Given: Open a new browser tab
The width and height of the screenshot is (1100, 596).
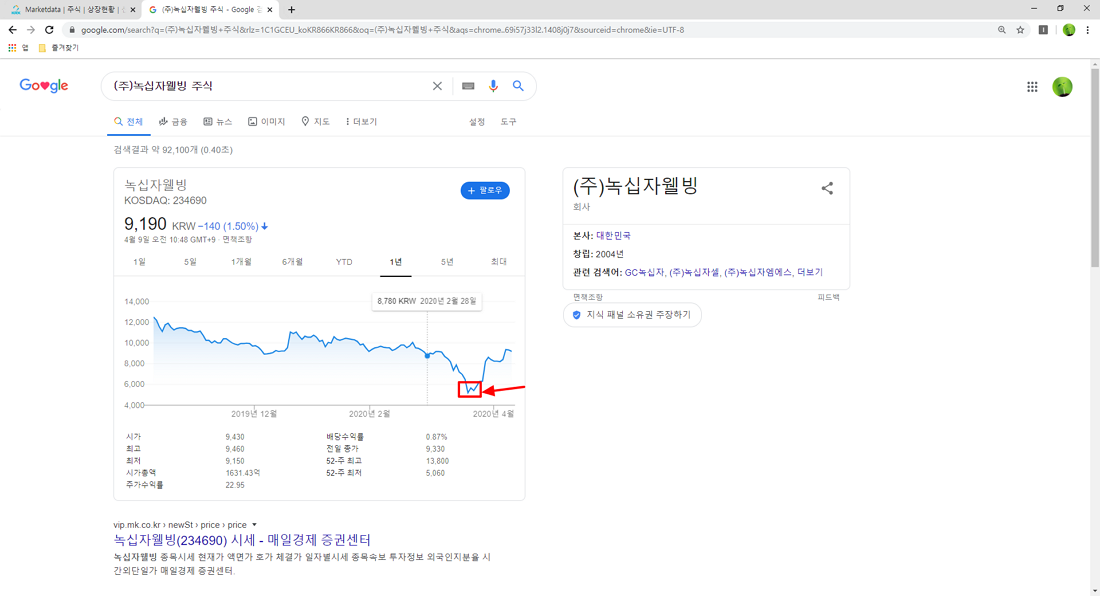Looking at the screenshot, I should [291, 10].
